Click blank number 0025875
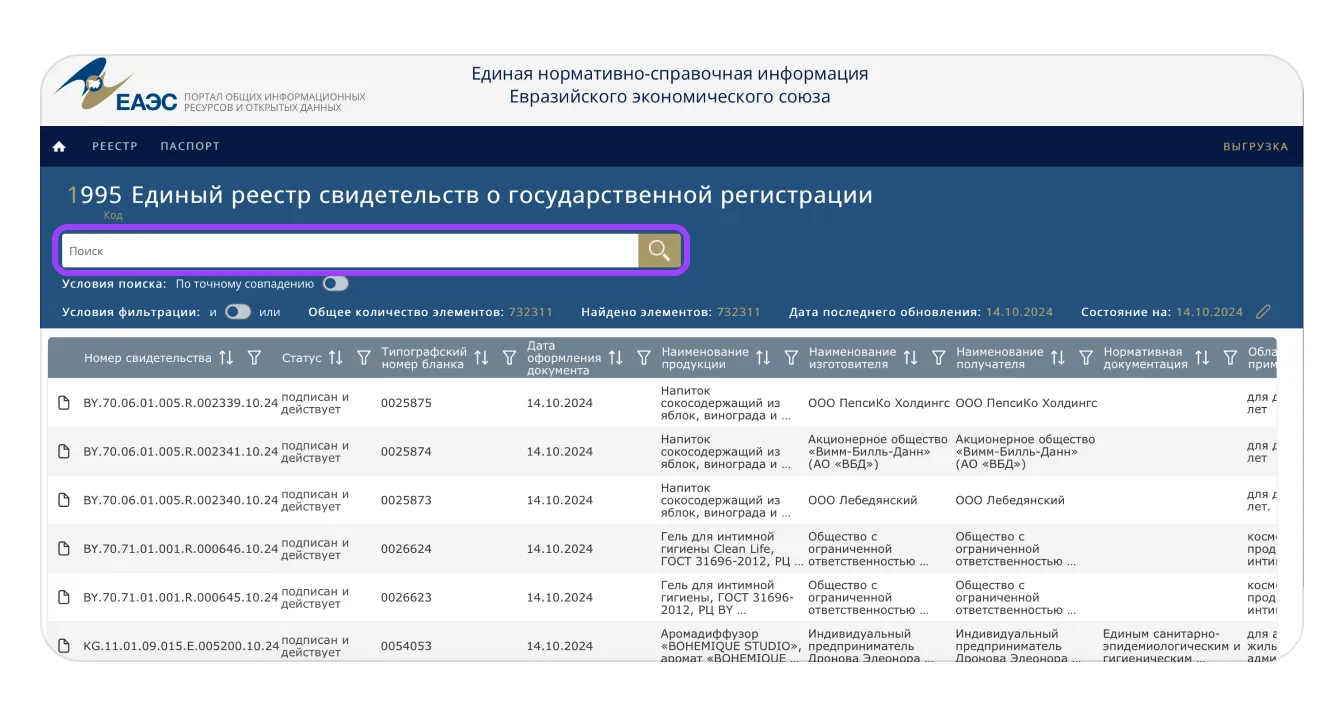This screenshot has height=716, width=1344. coord(406,403)
